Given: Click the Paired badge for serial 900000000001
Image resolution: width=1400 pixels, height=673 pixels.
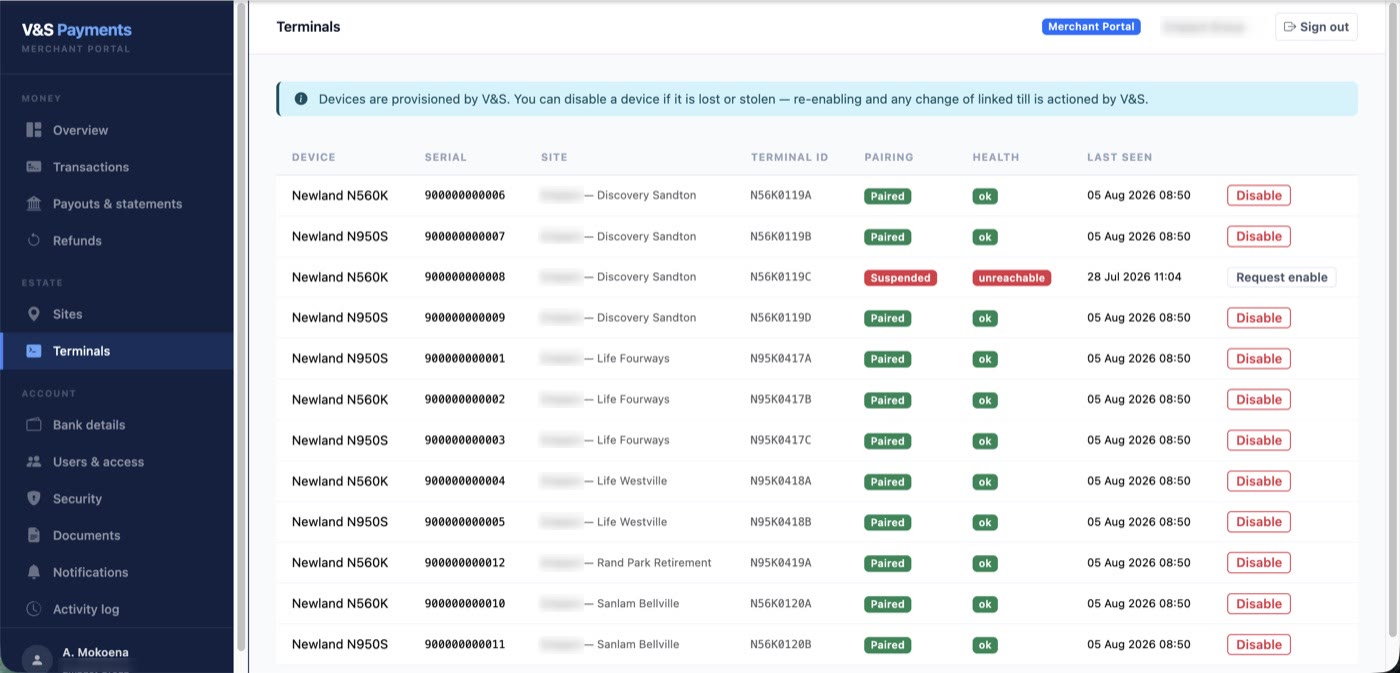Looking at the screenshot, I should click(x=887, y=359).
